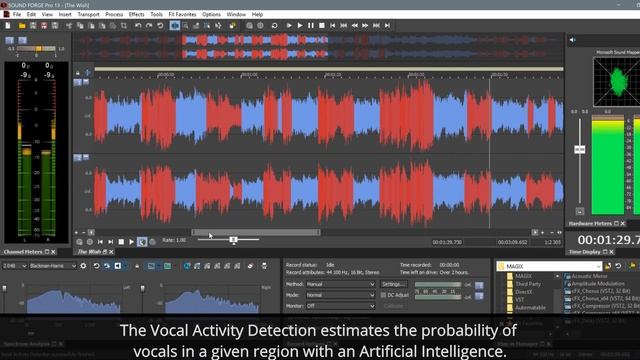Viewport: 640px width, 360px height.
Task: Toggle the upper channel enable button in waveform
Action: (x=77, y=82)
